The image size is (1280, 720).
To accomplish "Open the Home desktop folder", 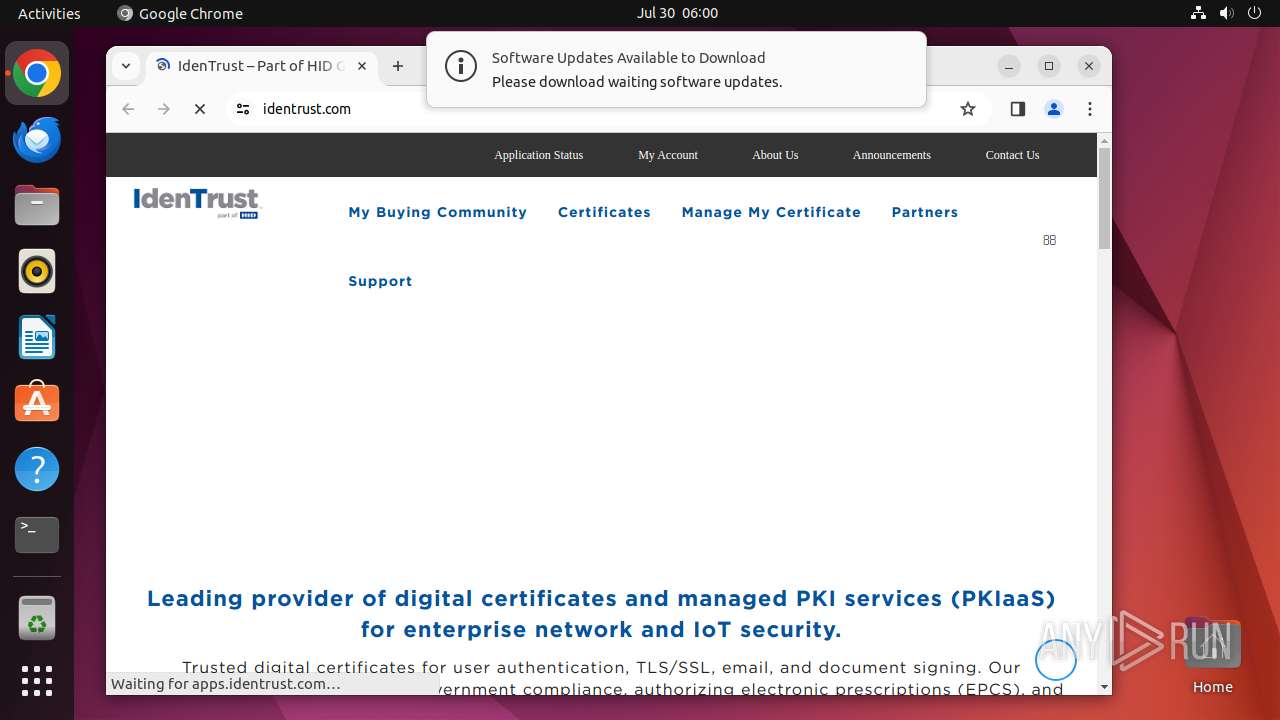I will (x=1212, y=657).
